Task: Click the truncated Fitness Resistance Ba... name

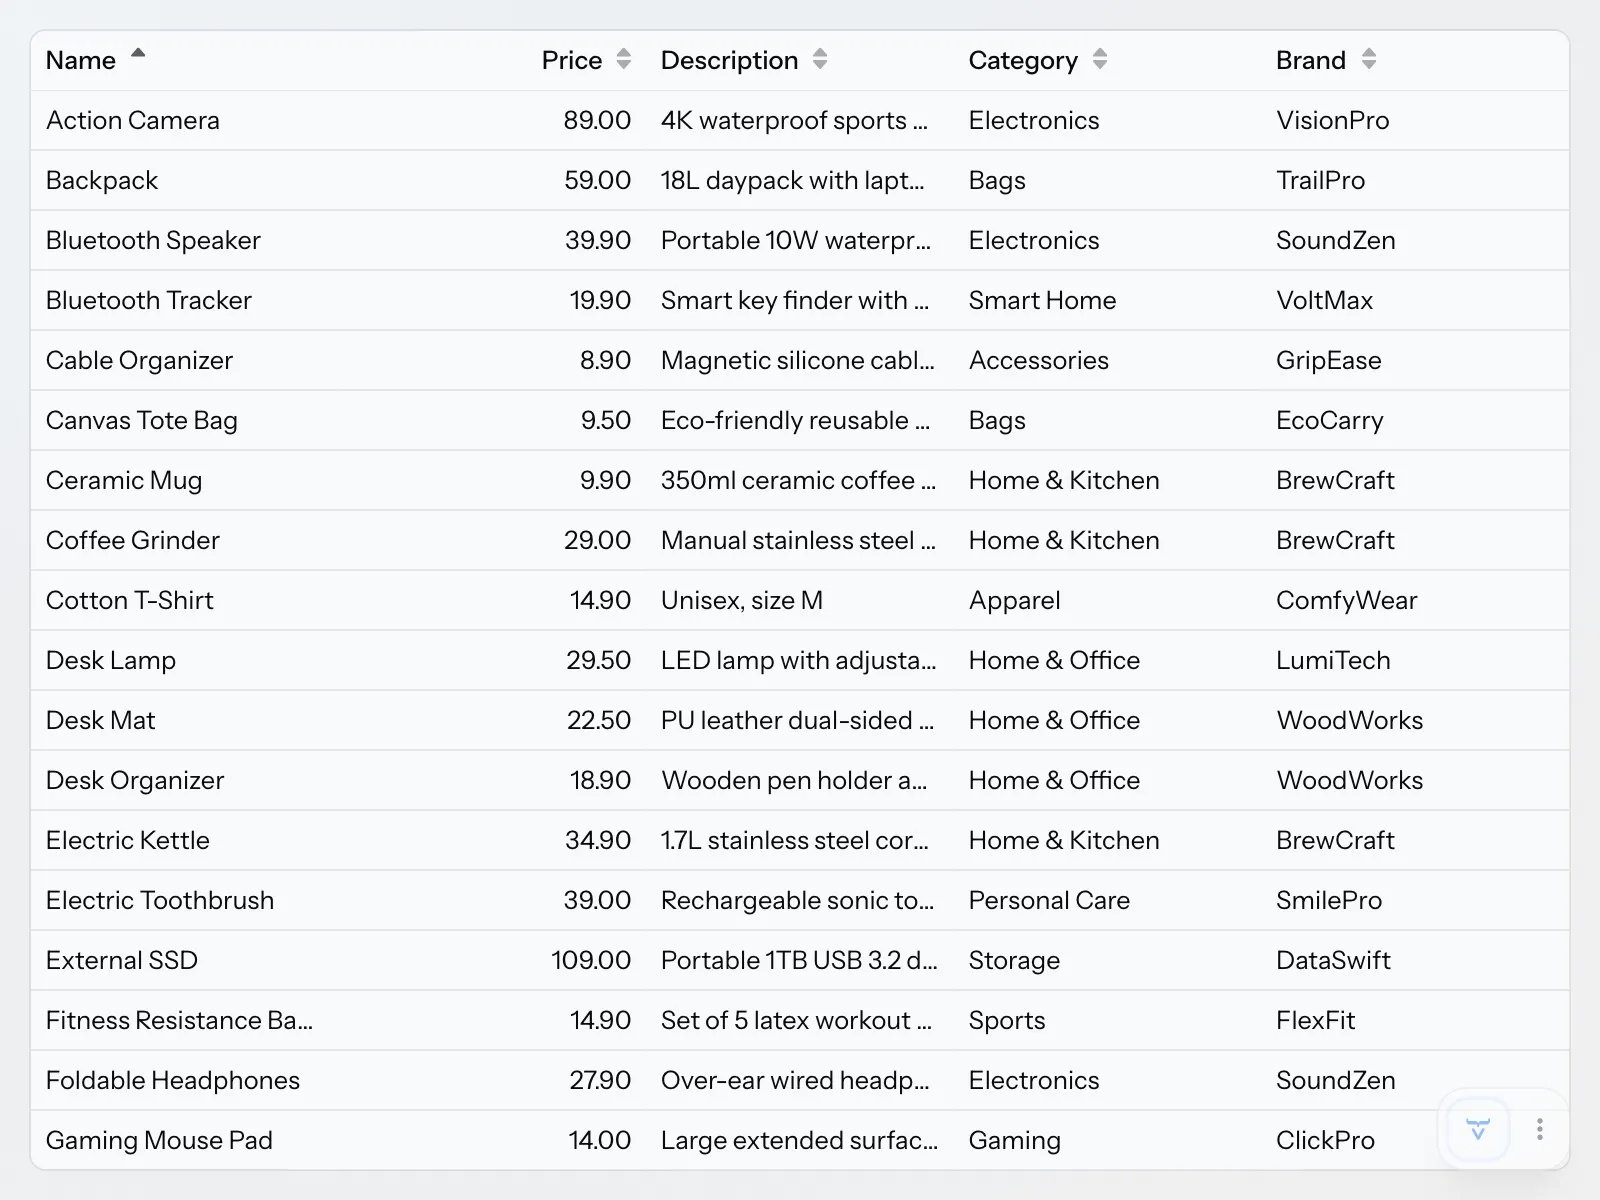Action: click(180, 1020)
